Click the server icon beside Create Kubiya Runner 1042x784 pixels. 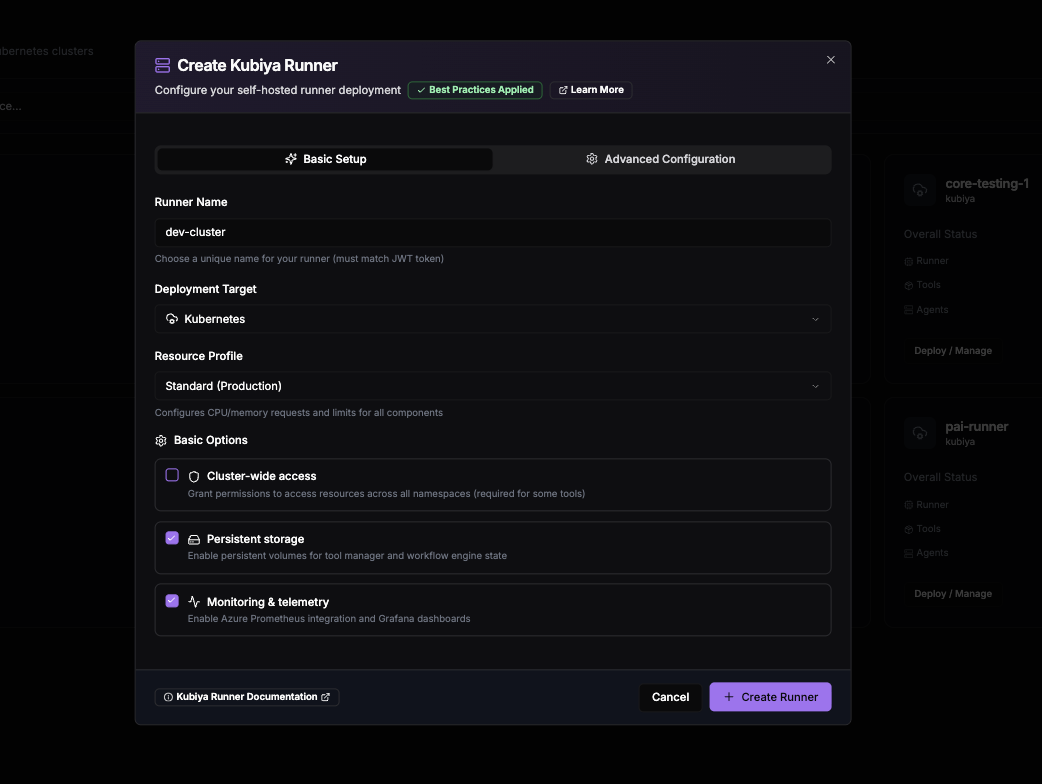tap(162, 65)
